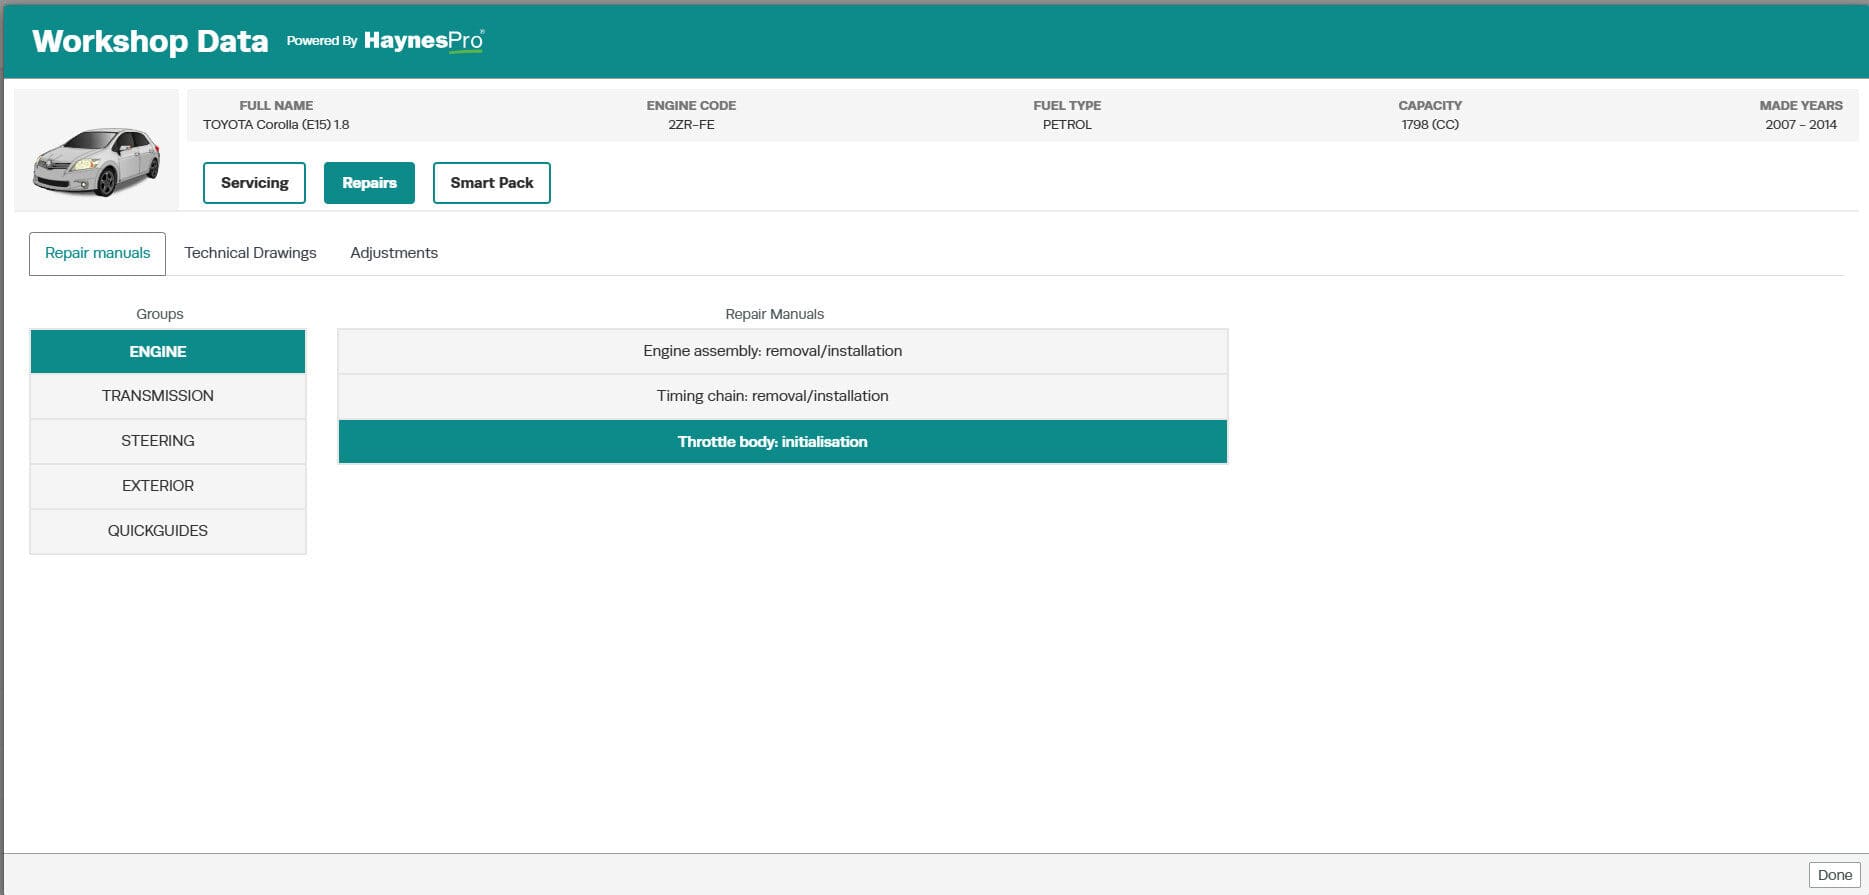This screenshot has height=895, width=1869.
Task: Select the Repairs button
Action: pyautogui.click(x=369, y=183)
